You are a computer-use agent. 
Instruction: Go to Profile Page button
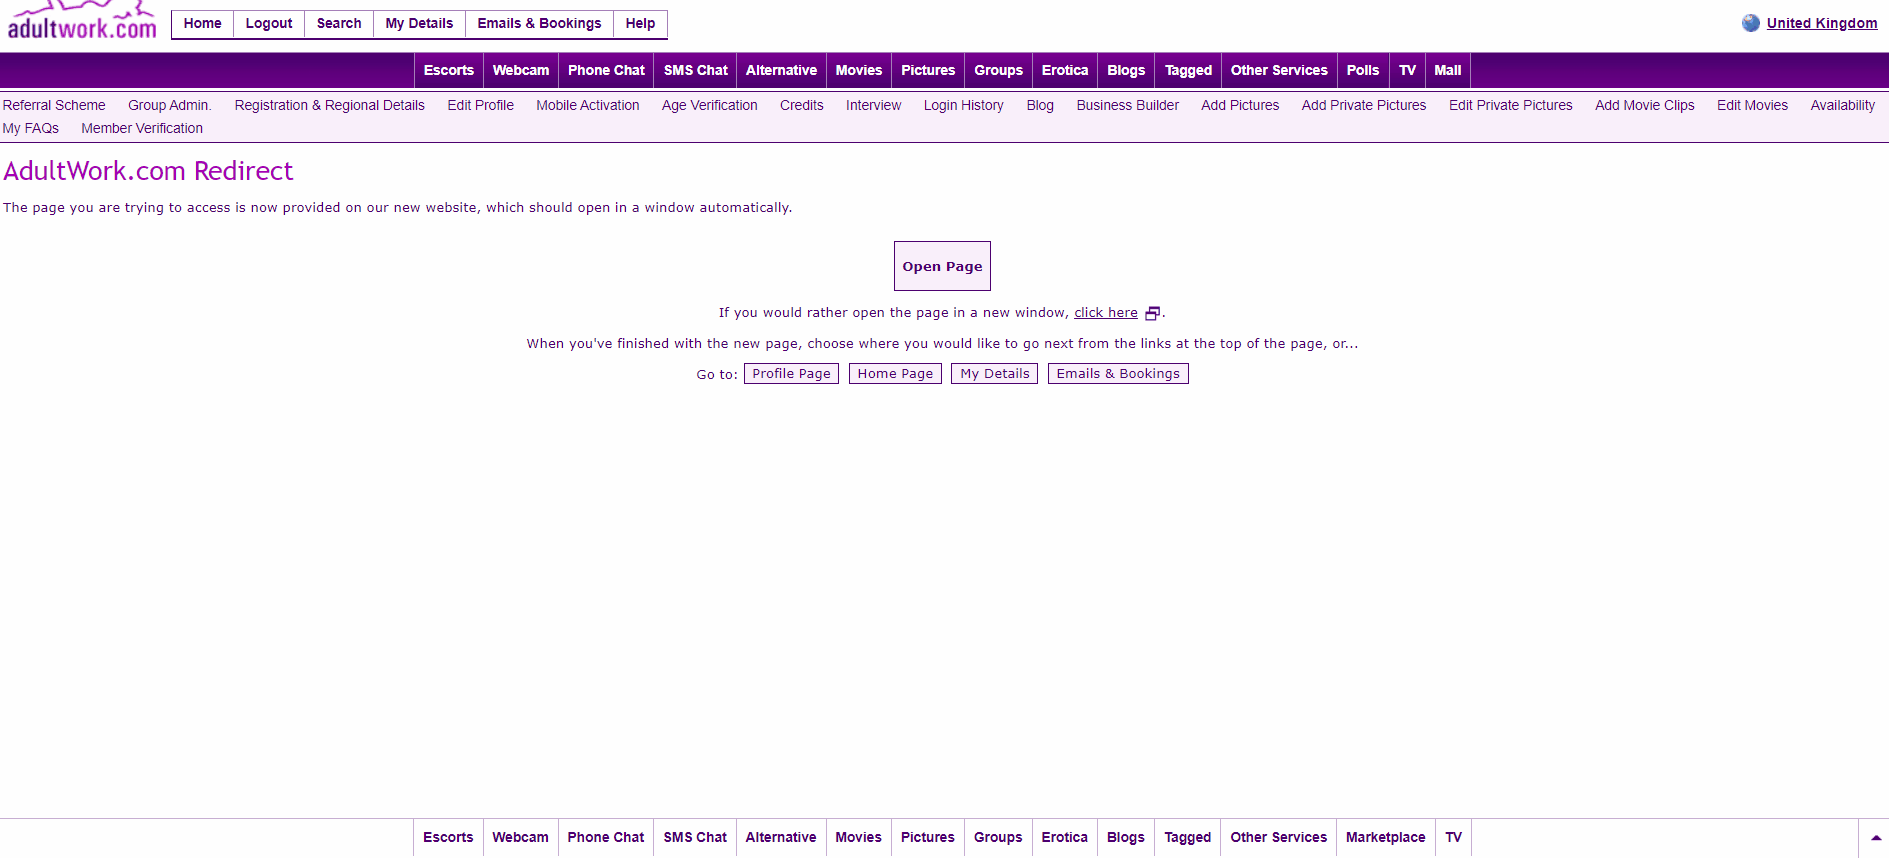coord(791,374)
